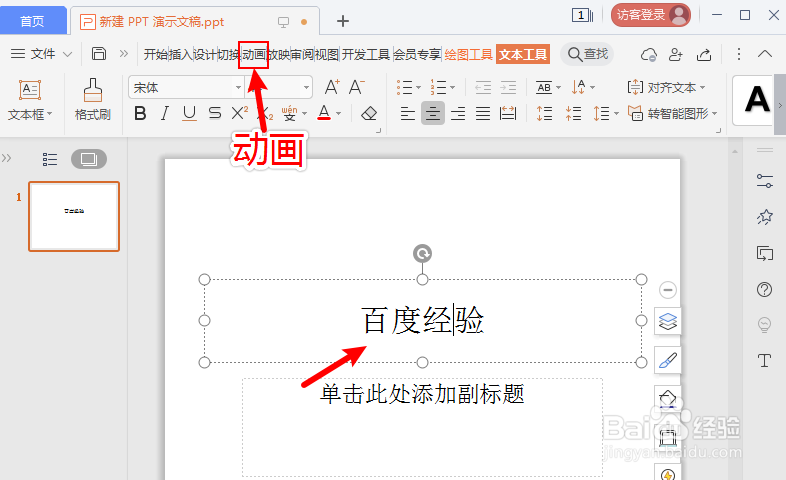The image size is (786, 480).
Task: Apply superscript formatting
Action: click(x=240, y=113)
